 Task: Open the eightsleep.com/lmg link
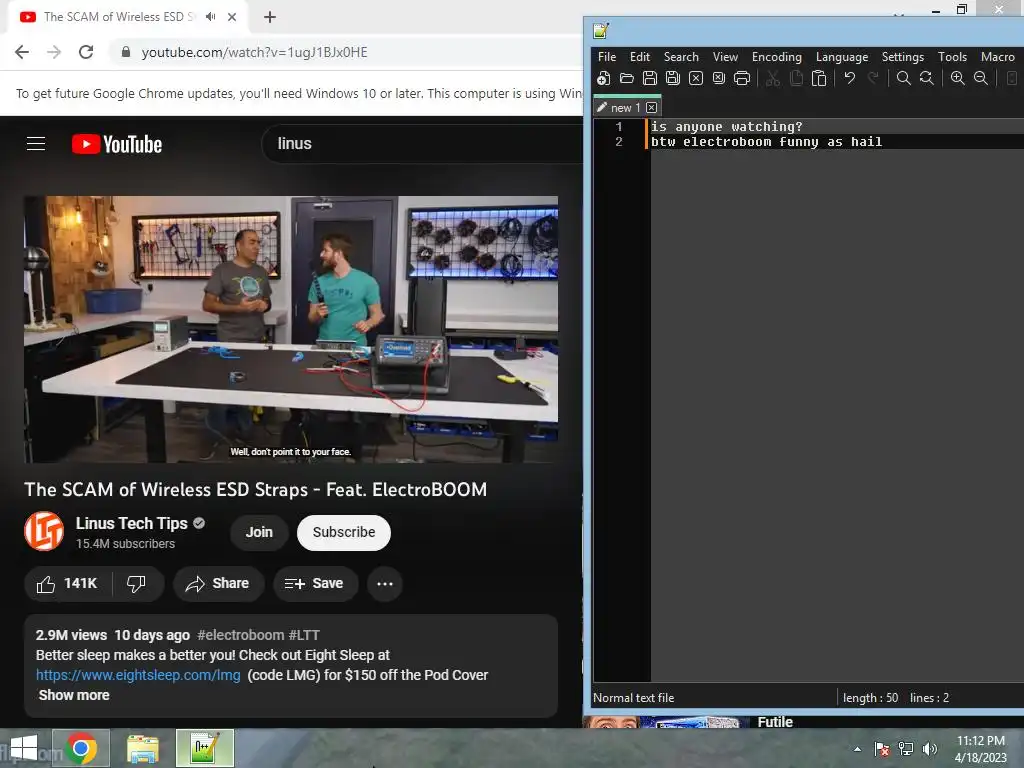(x=138, y=675)
